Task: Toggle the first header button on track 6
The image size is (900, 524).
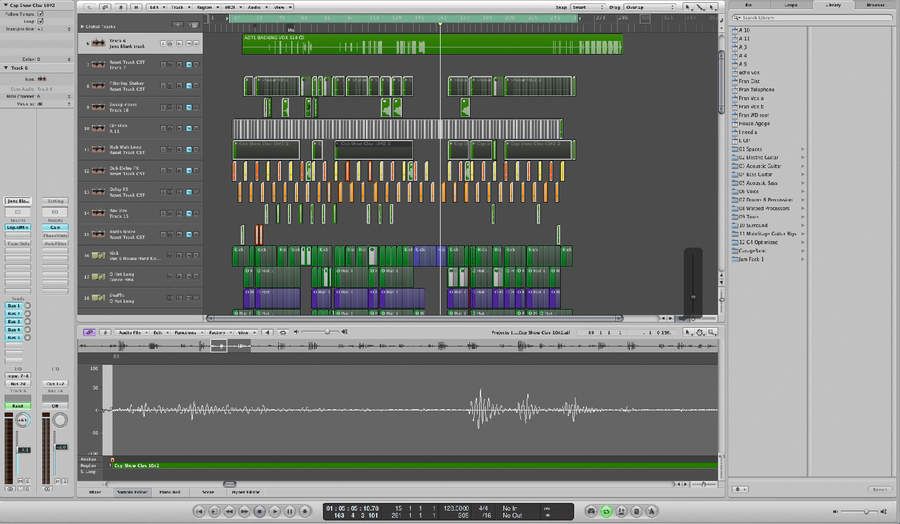Action: click(163, 44)
